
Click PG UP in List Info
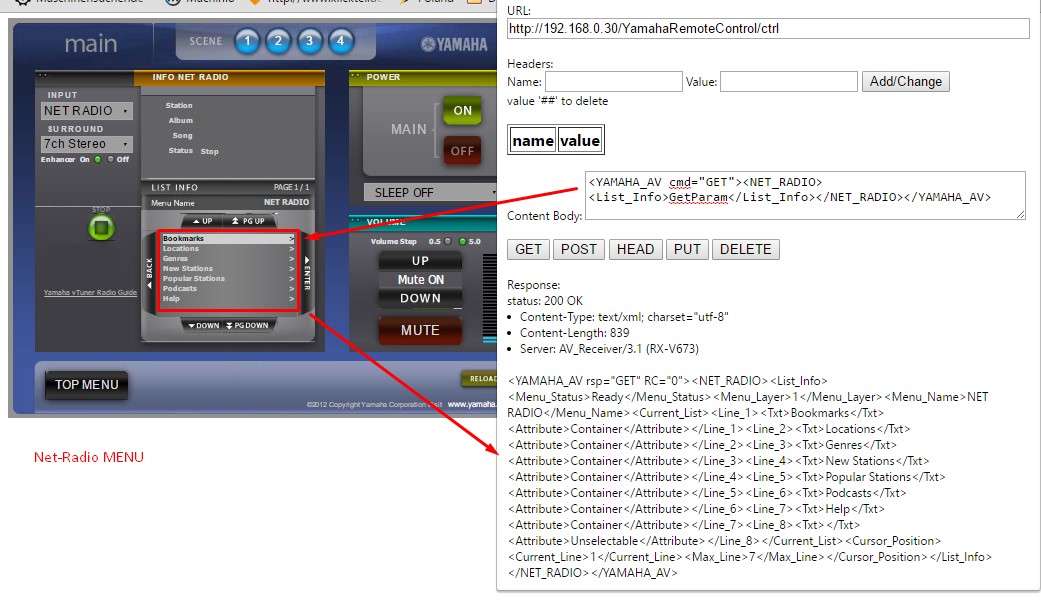coord(248,221)
